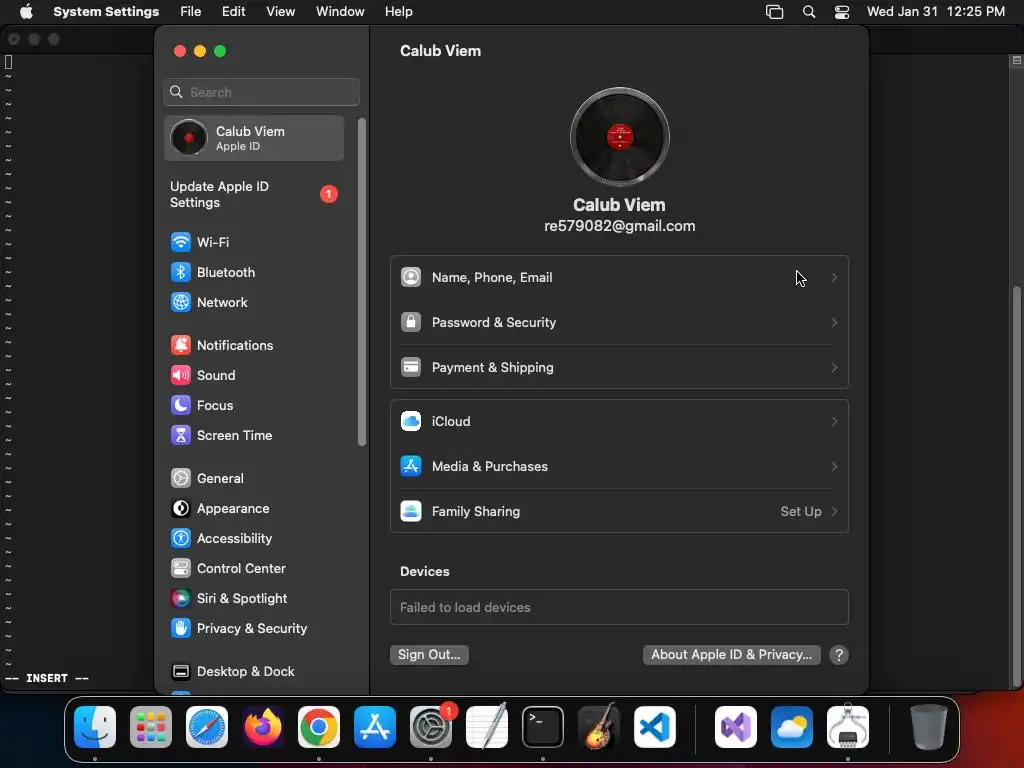Open the Apple menu
1024x768 pixels.
tap(26, 12)
